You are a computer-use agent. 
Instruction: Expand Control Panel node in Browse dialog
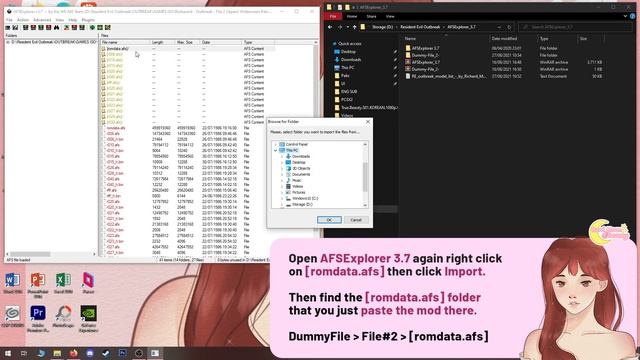[x=276, y=144]
